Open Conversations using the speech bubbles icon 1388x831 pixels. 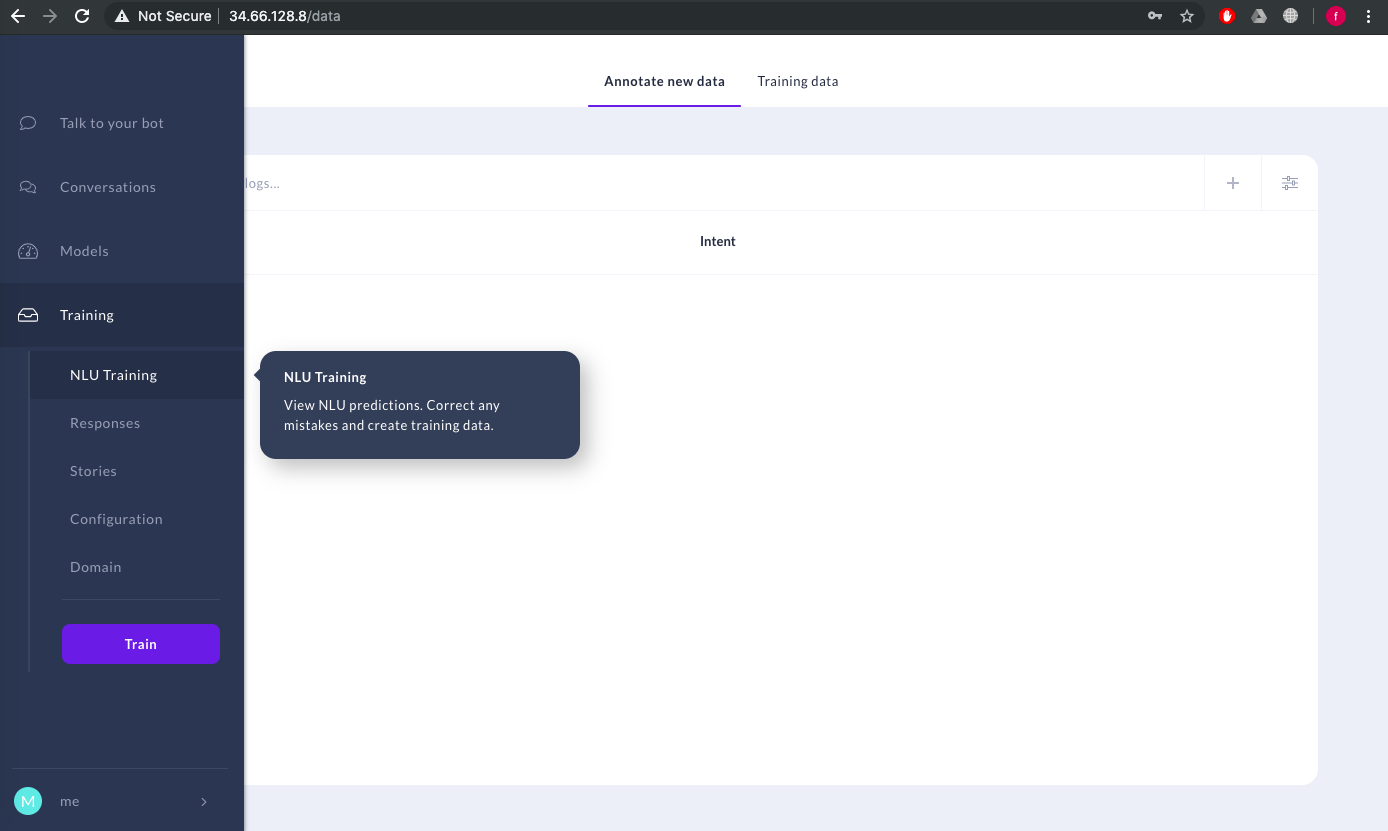point(27,186)
